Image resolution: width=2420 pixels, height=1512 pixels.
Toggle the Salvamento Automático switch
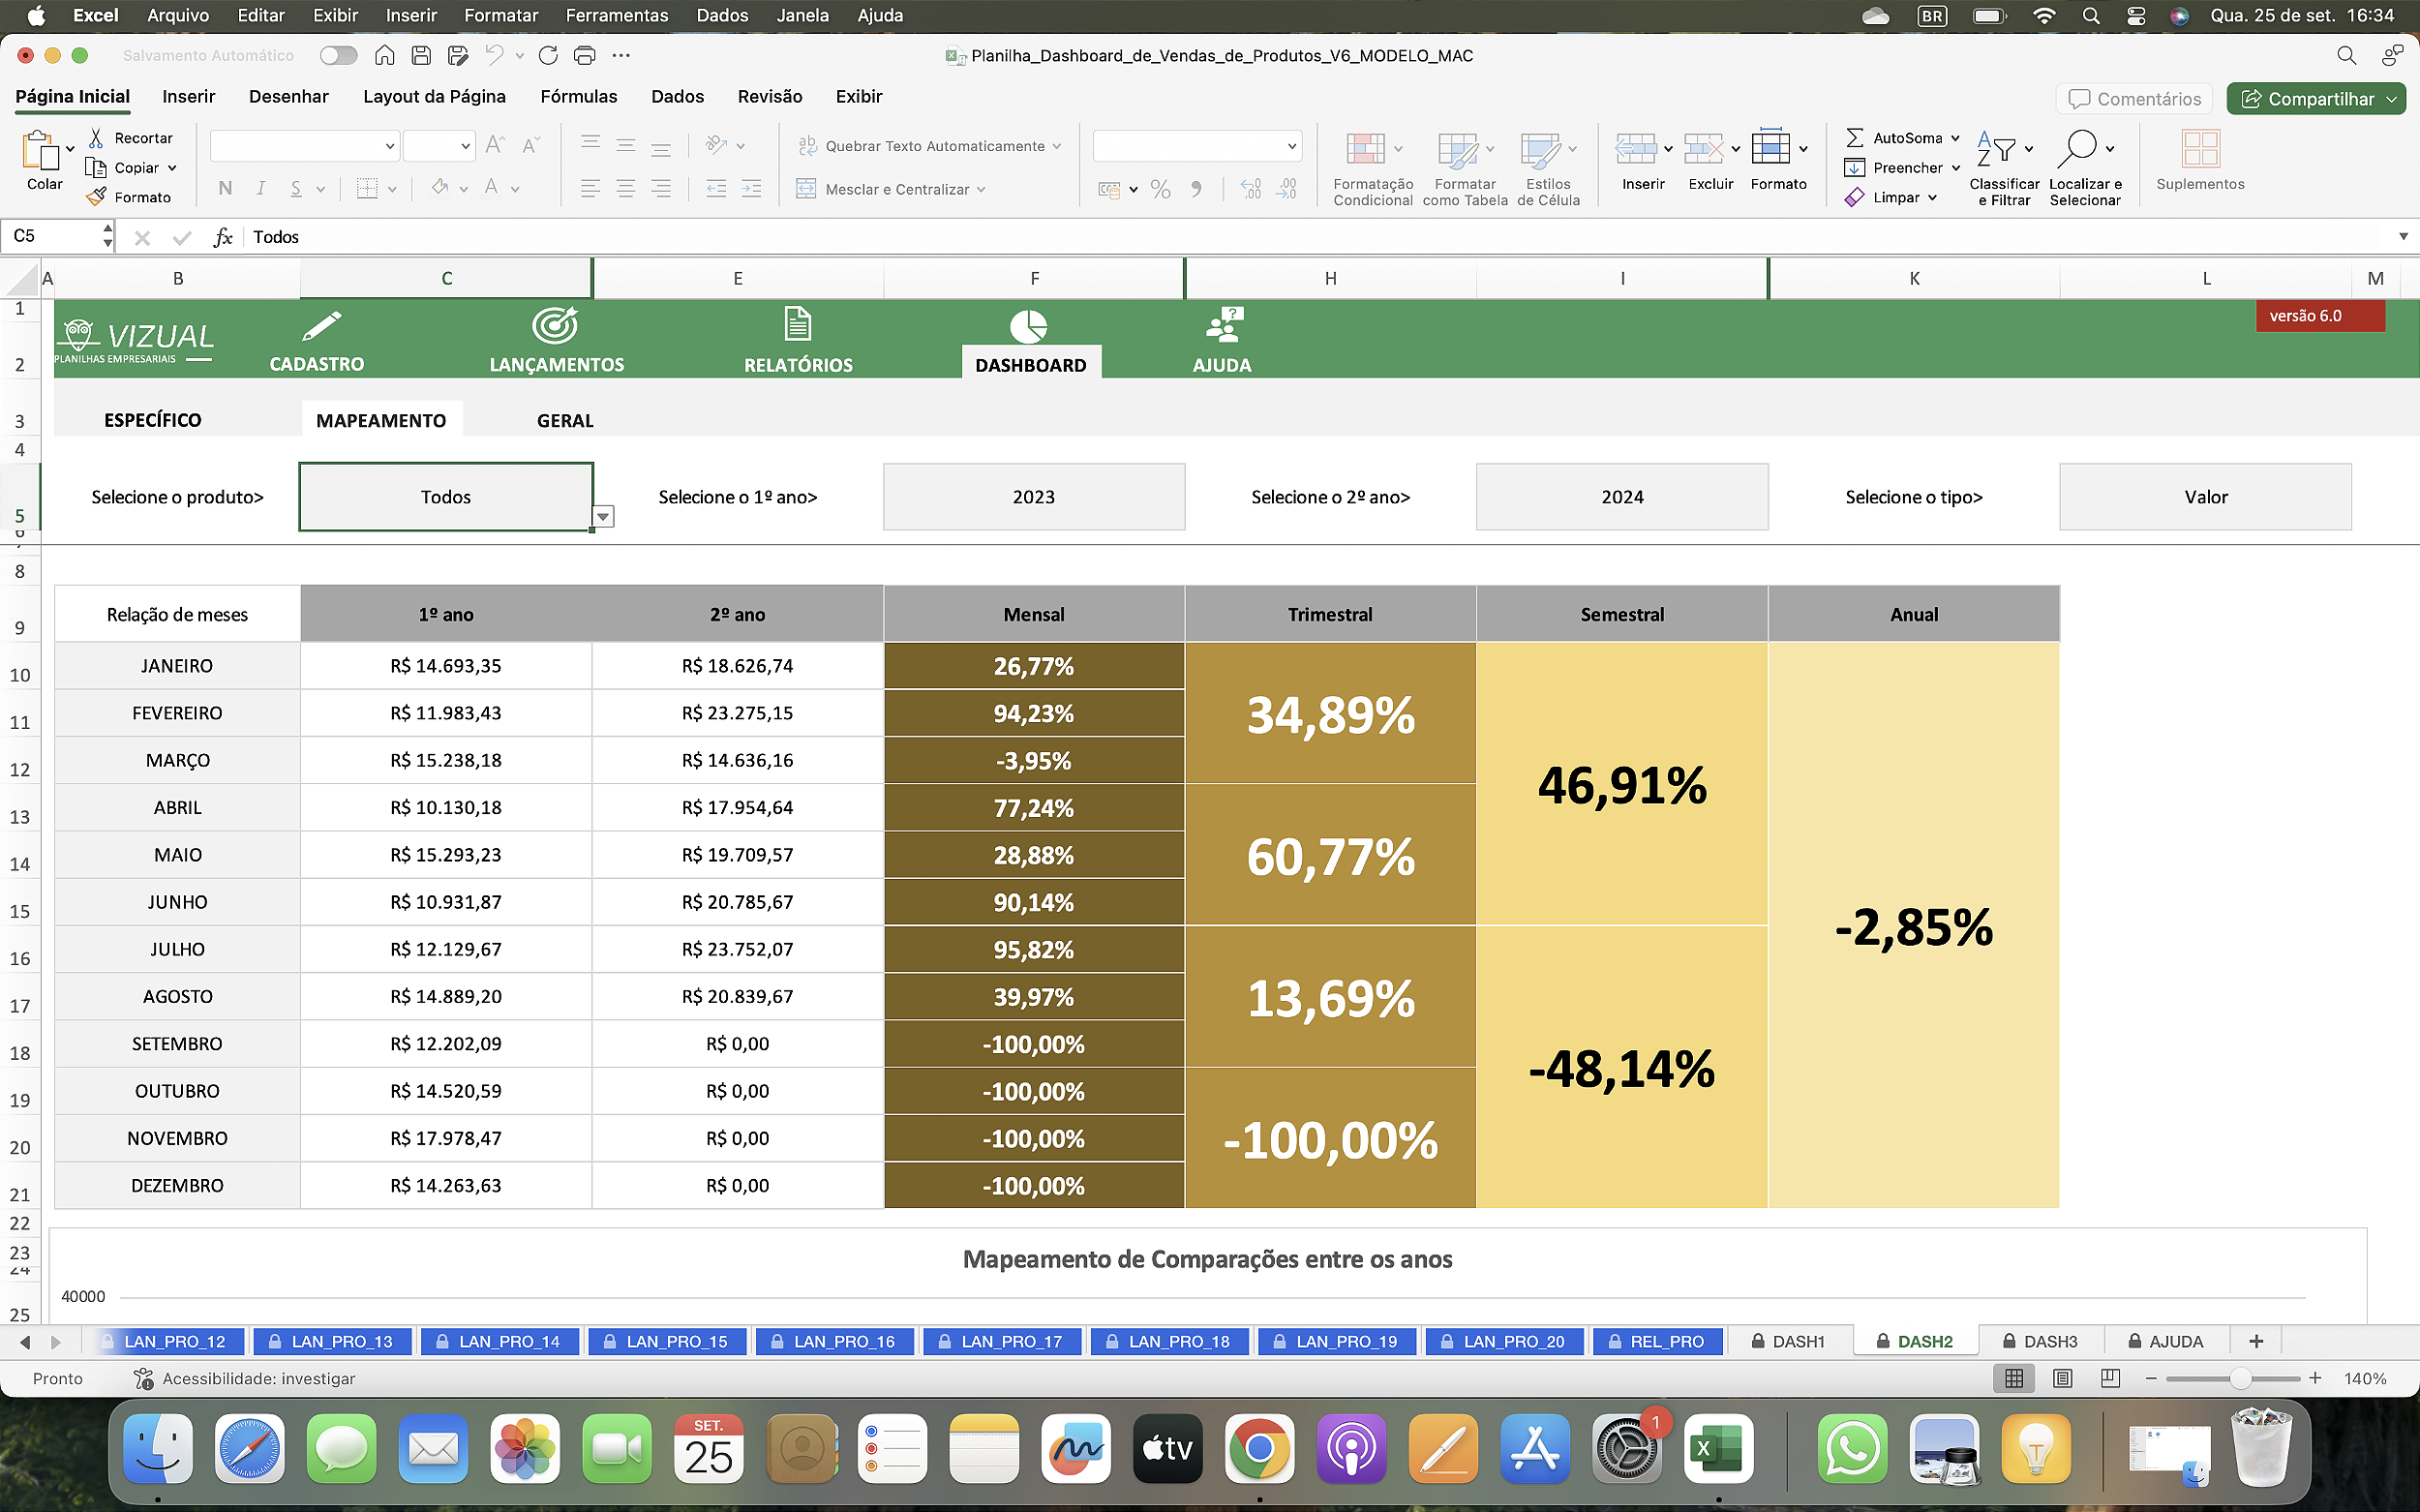click(338, 55)
